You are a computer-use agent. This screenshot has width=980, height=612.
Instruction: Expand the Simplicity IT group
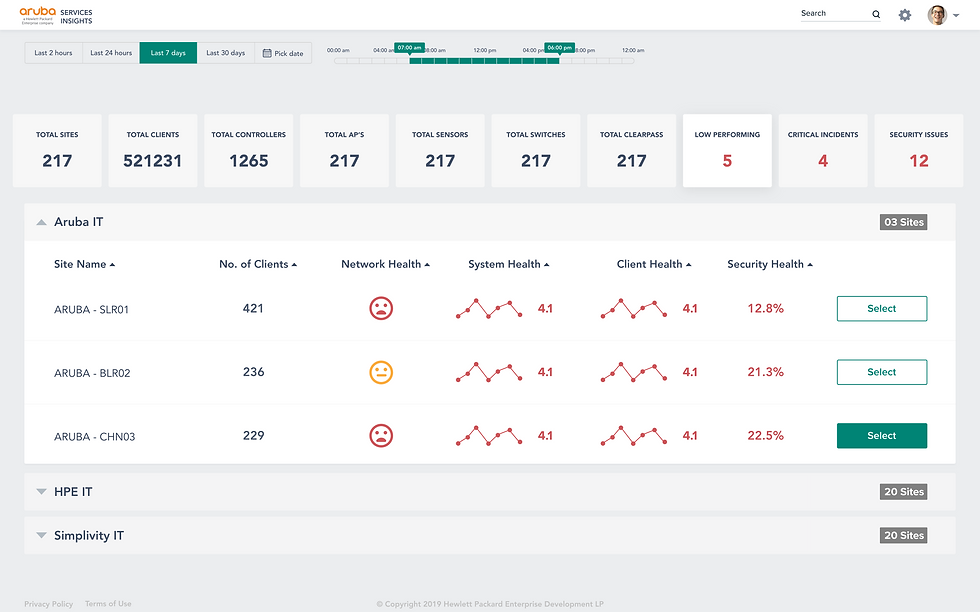[x=41, y=535]
